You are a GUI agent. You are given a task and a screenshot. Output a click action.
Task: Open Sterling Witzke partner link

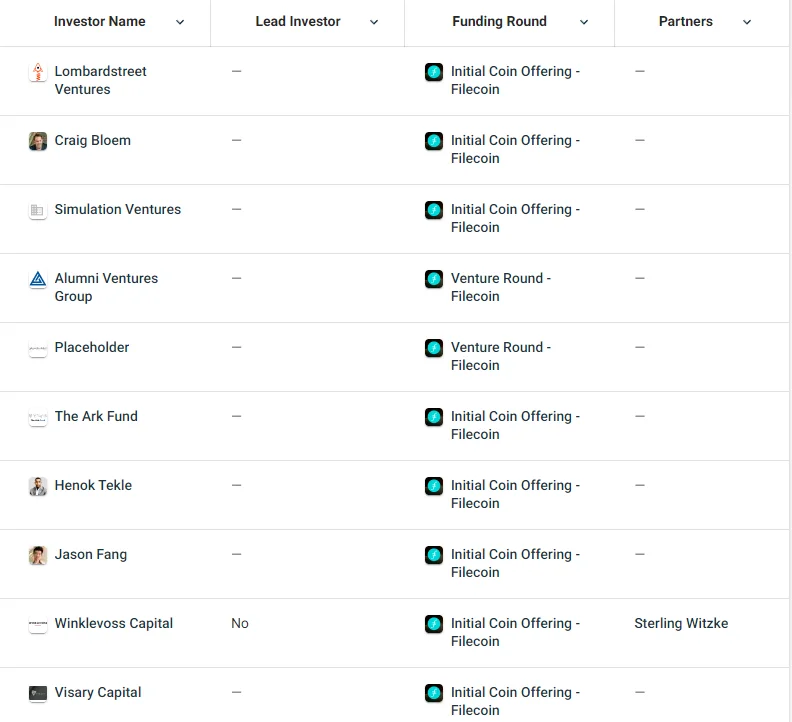point(681,623)
